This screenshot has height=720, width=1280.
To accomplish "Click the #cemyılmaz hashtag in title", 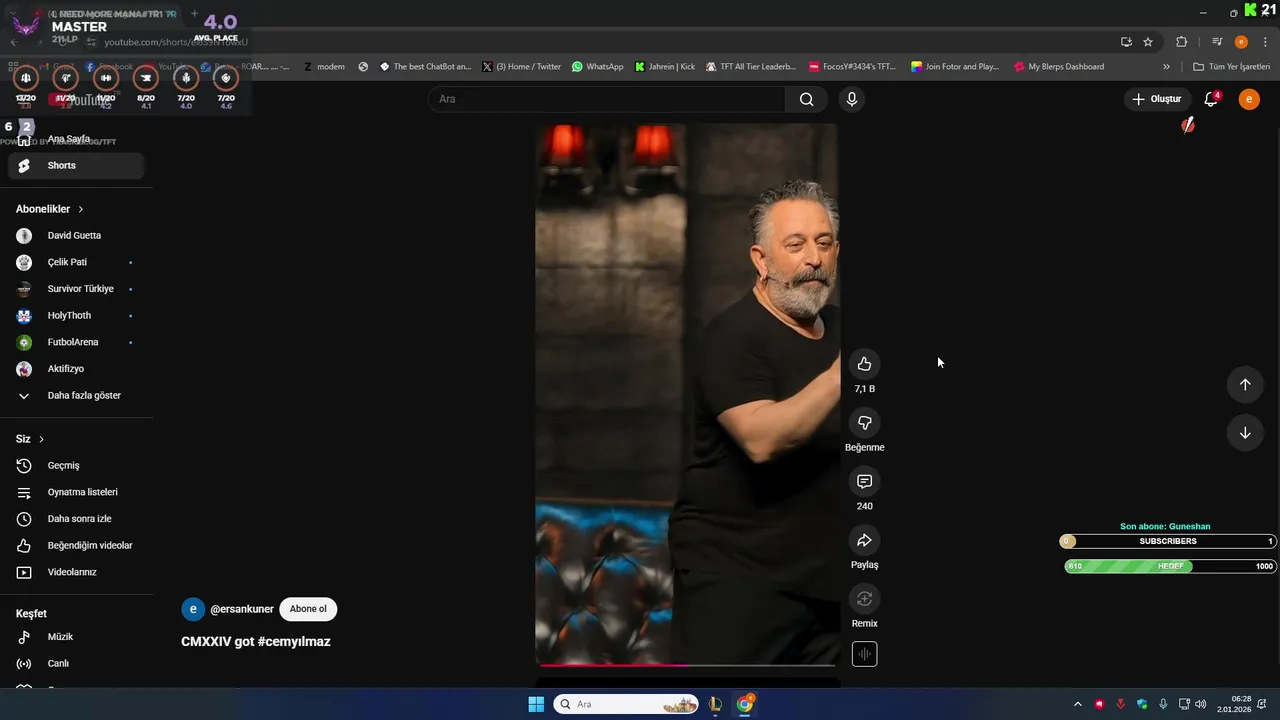I will [294, 642].
